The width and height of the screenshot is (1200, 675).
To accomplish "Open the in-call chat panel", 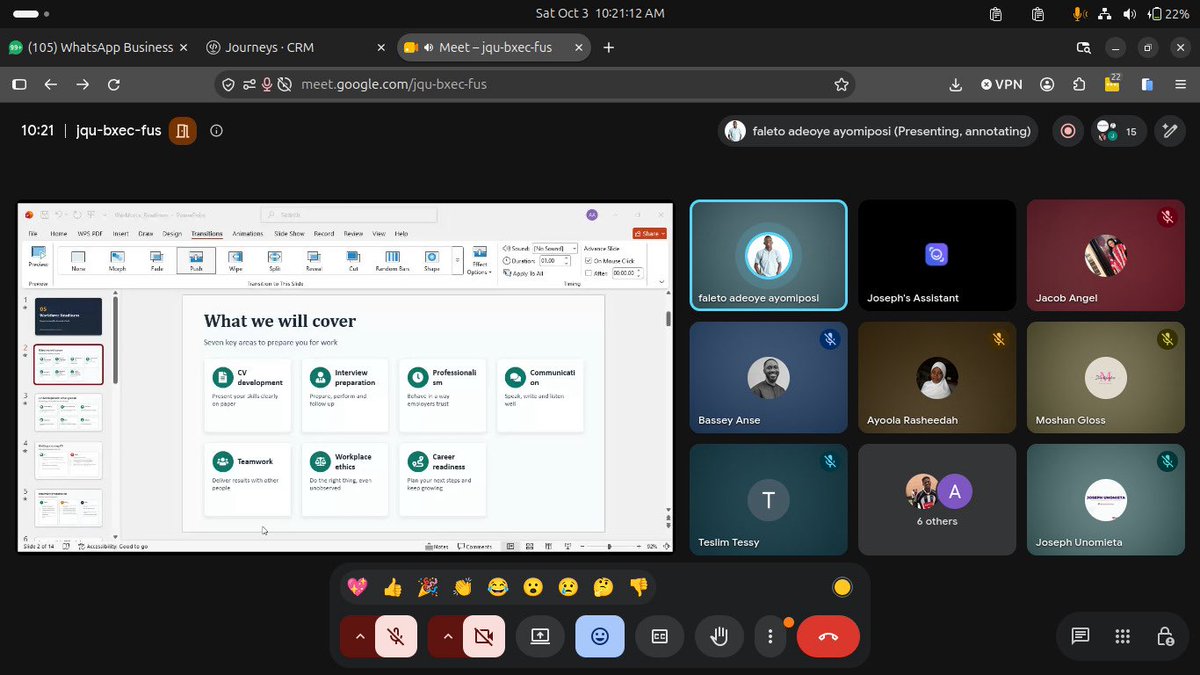I will (1080, 636).
